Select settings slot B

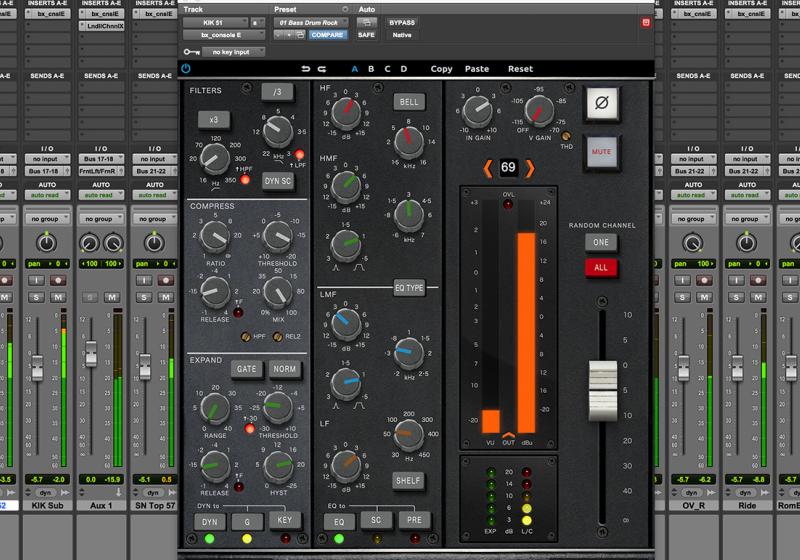pos(371,69)
